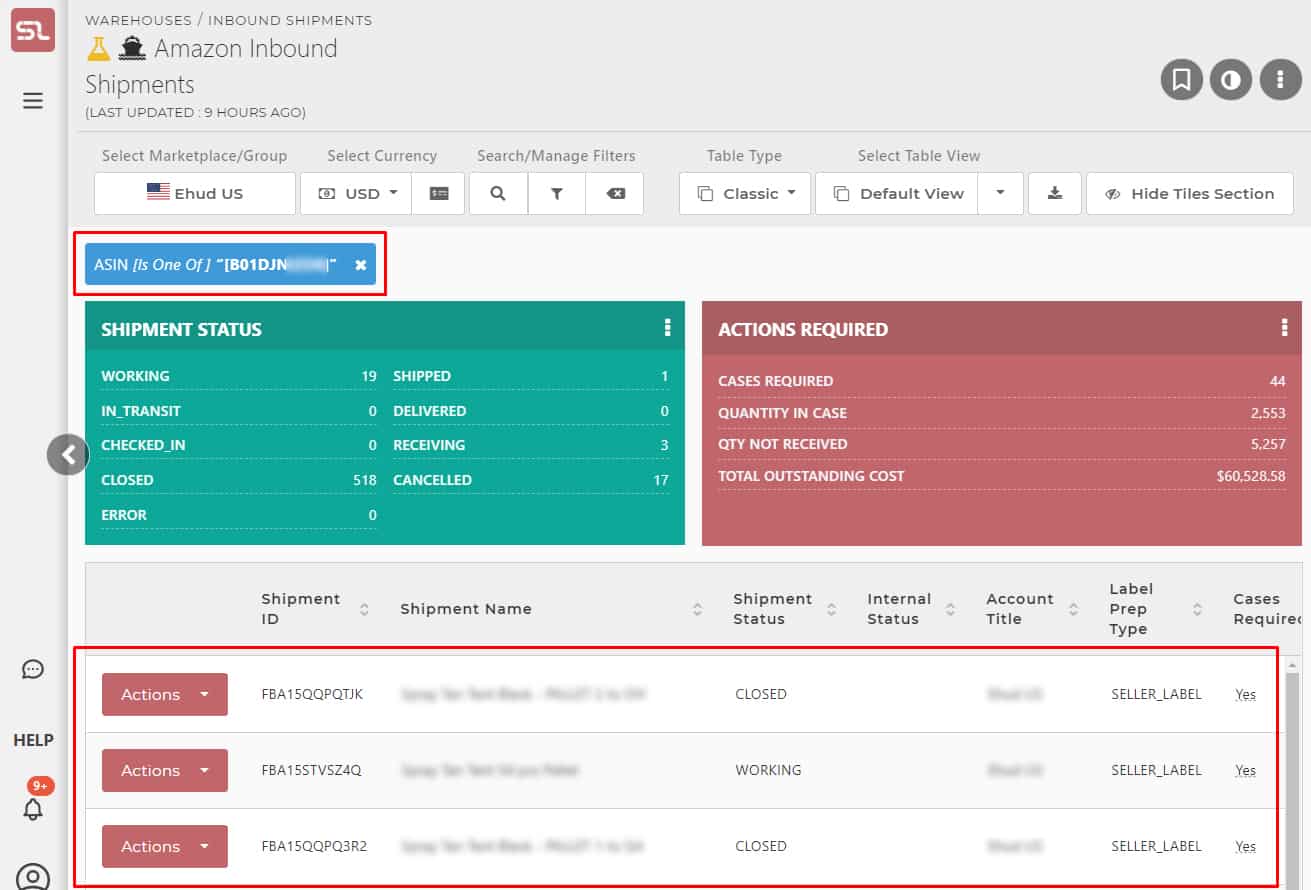Click the CLOSED status count row

tap(239, 480)
